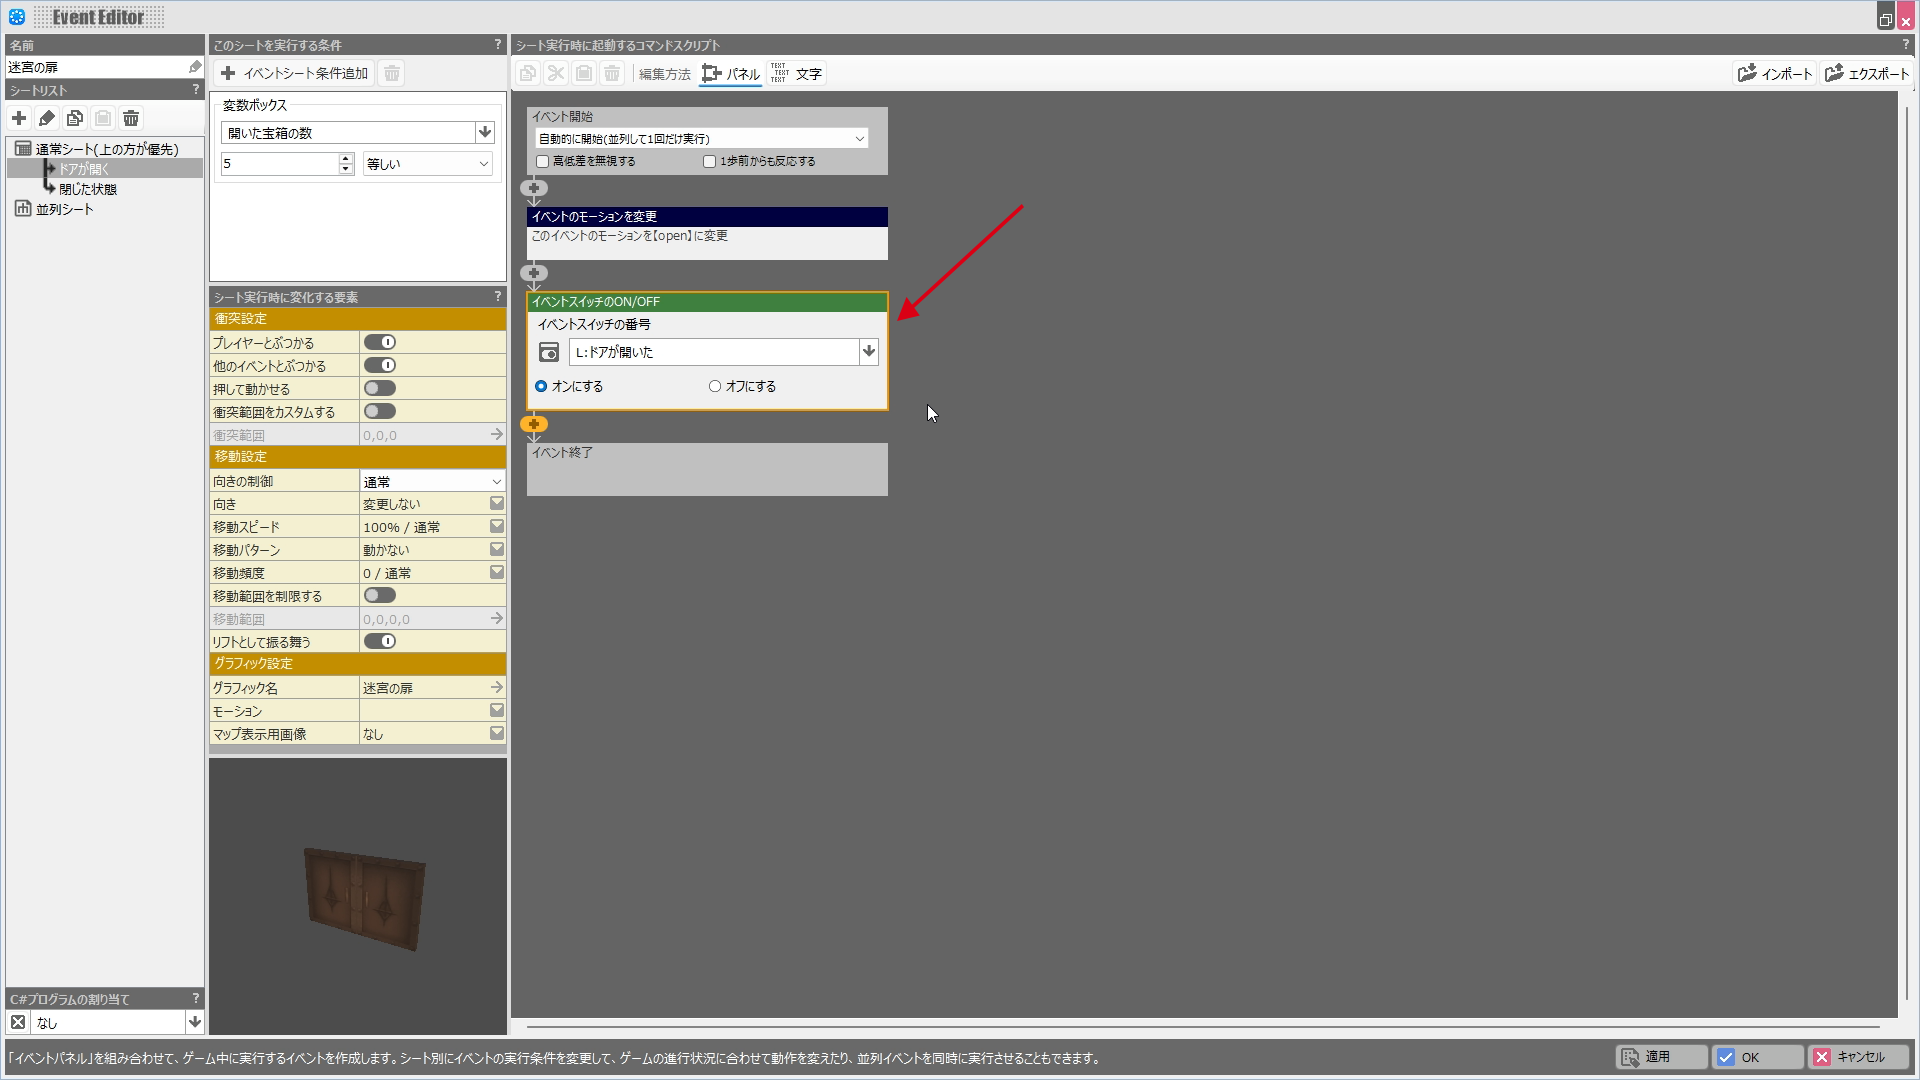The height and width of the screenshot is (1080, 1920).
Task: Select オンにする radio button
Action: click(x=541, y=386)
